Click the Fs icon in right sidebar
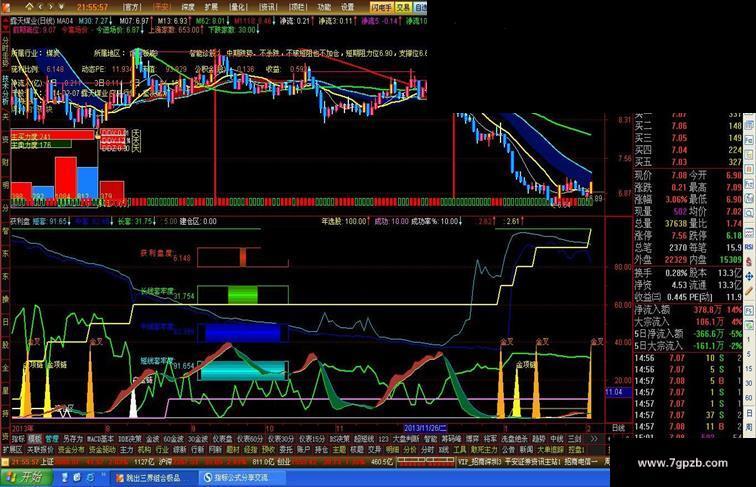The image size is (756, 487). tap(749, 311)
